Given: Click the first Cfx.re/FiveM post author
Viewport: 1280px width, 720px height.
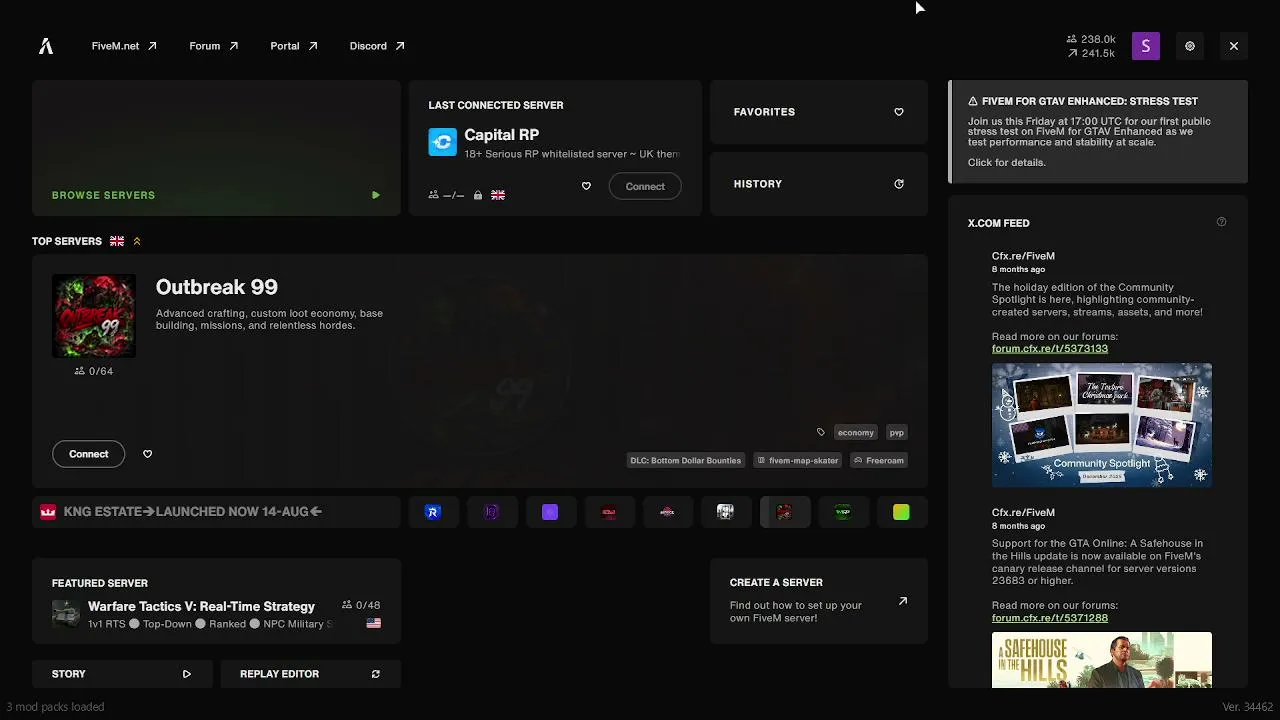Looking at the screenshot, I should (1023, 256).
